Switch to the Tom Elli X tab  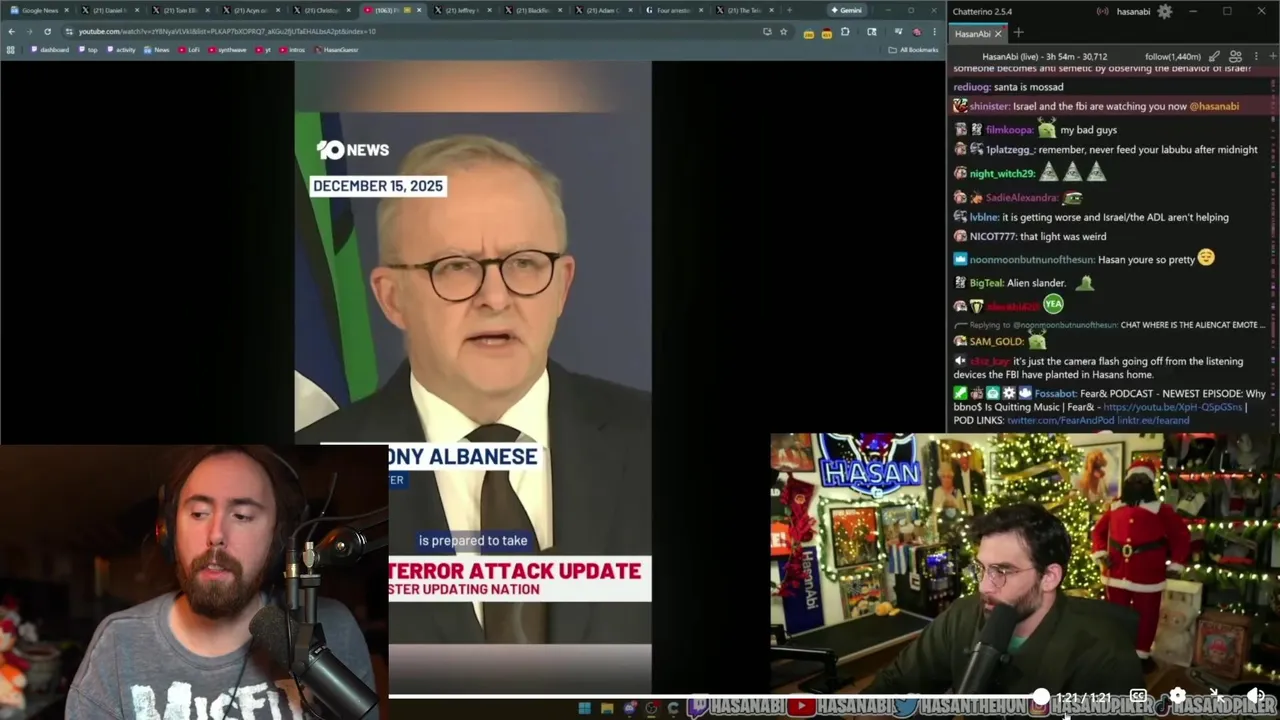180,10
